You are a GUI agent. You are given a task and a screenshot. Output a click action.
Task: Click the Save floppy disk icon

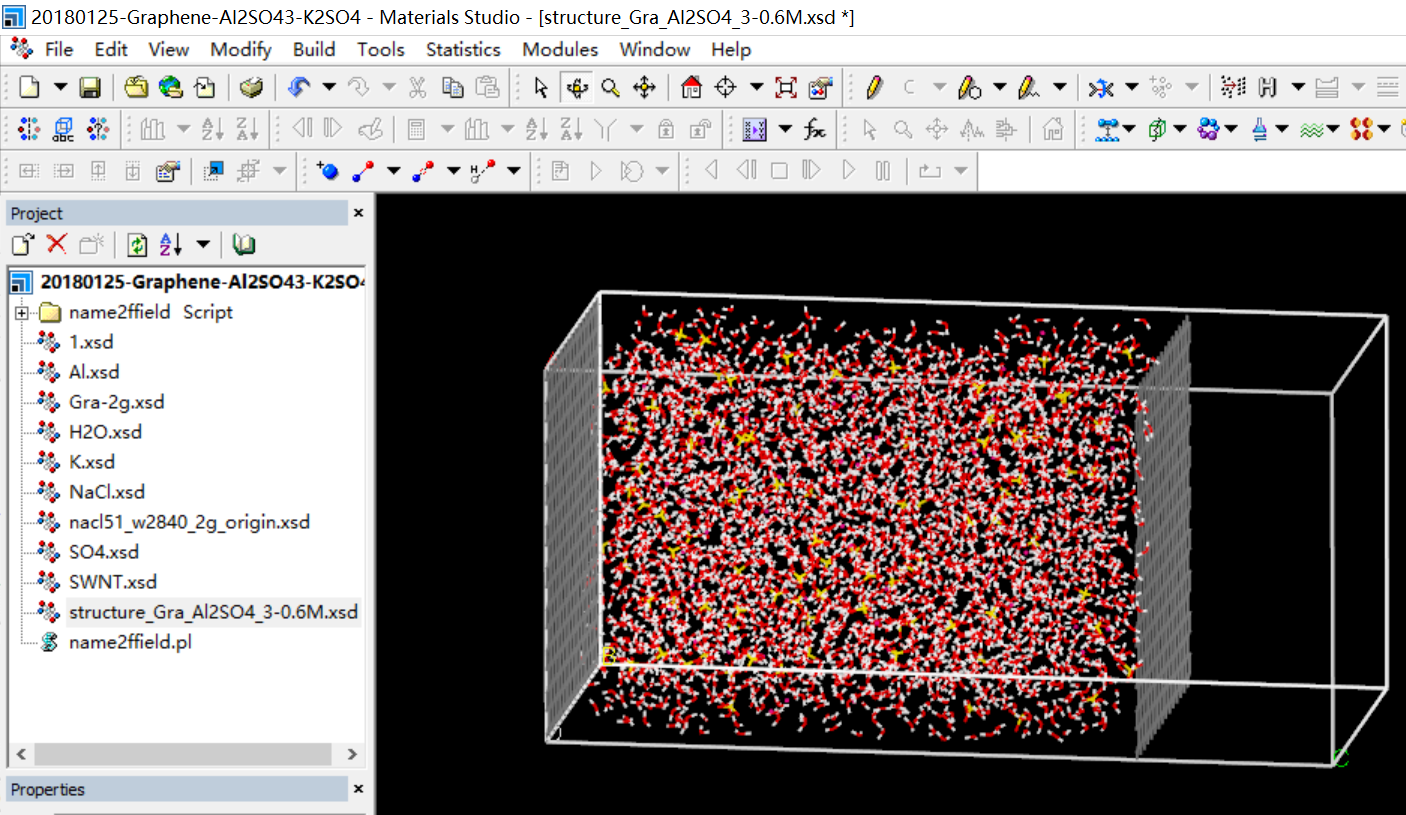tap(90, 88)
